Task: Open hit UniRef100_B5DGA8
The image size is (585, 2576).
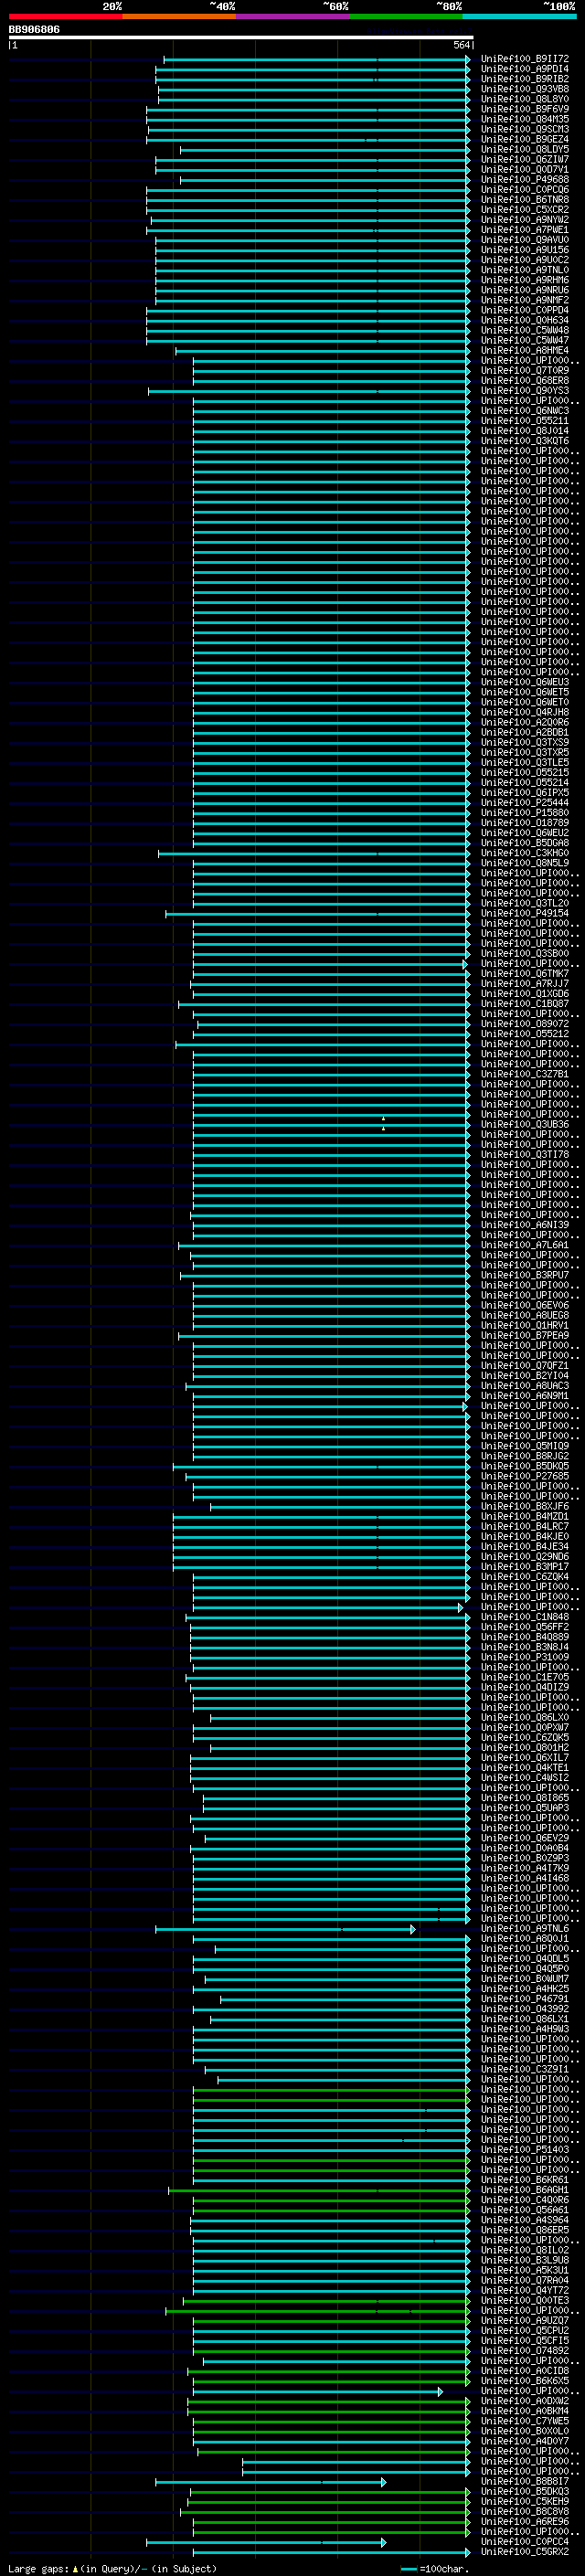Action: click(x=524, y=843)
